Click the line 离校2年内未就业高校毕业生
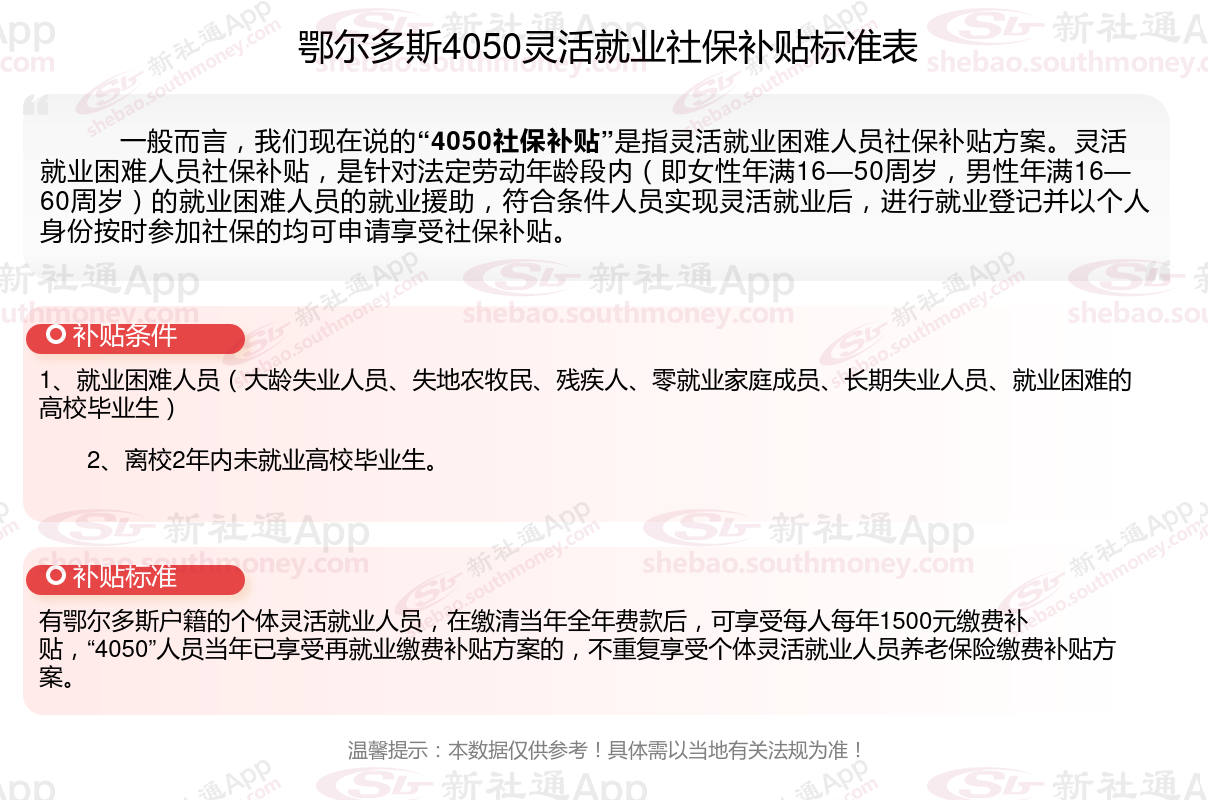The height and width of the screenshot is (800, 1208). click(262, 461)
